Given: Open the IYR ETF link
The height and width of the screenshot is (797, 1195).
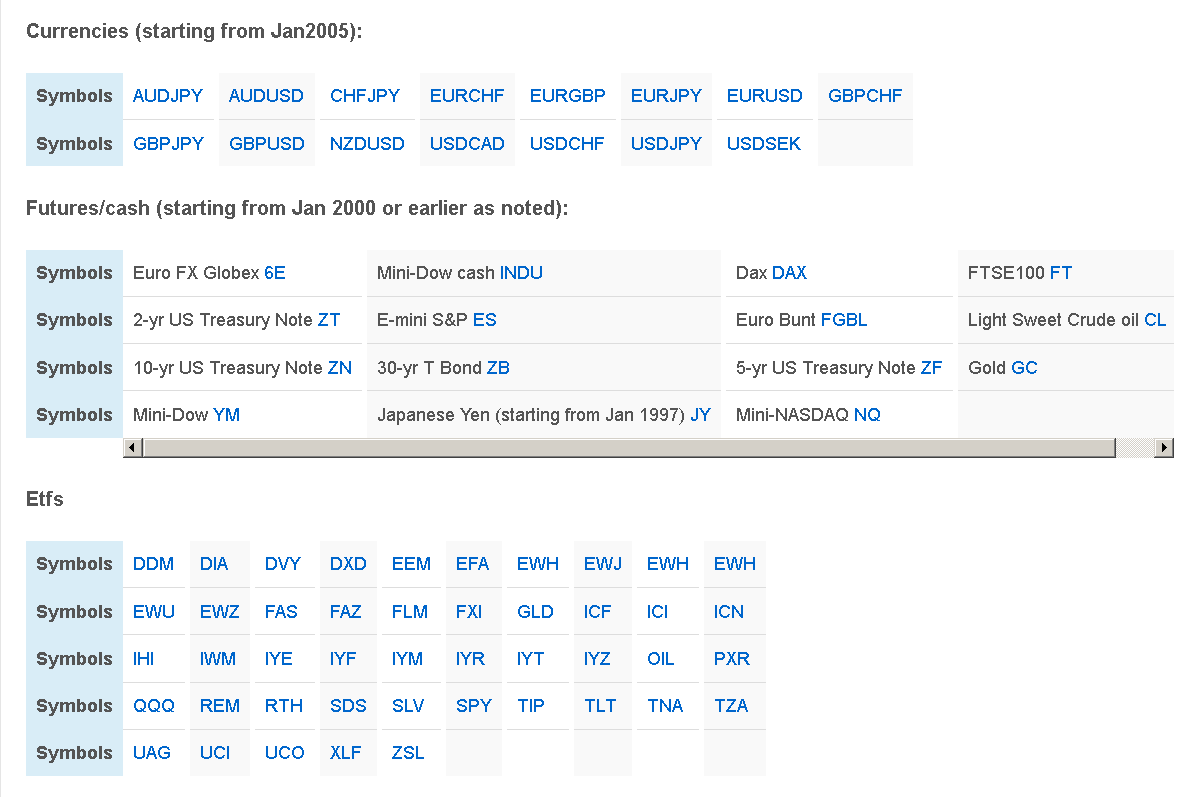Looking at the screenshot, I should 470,659.
